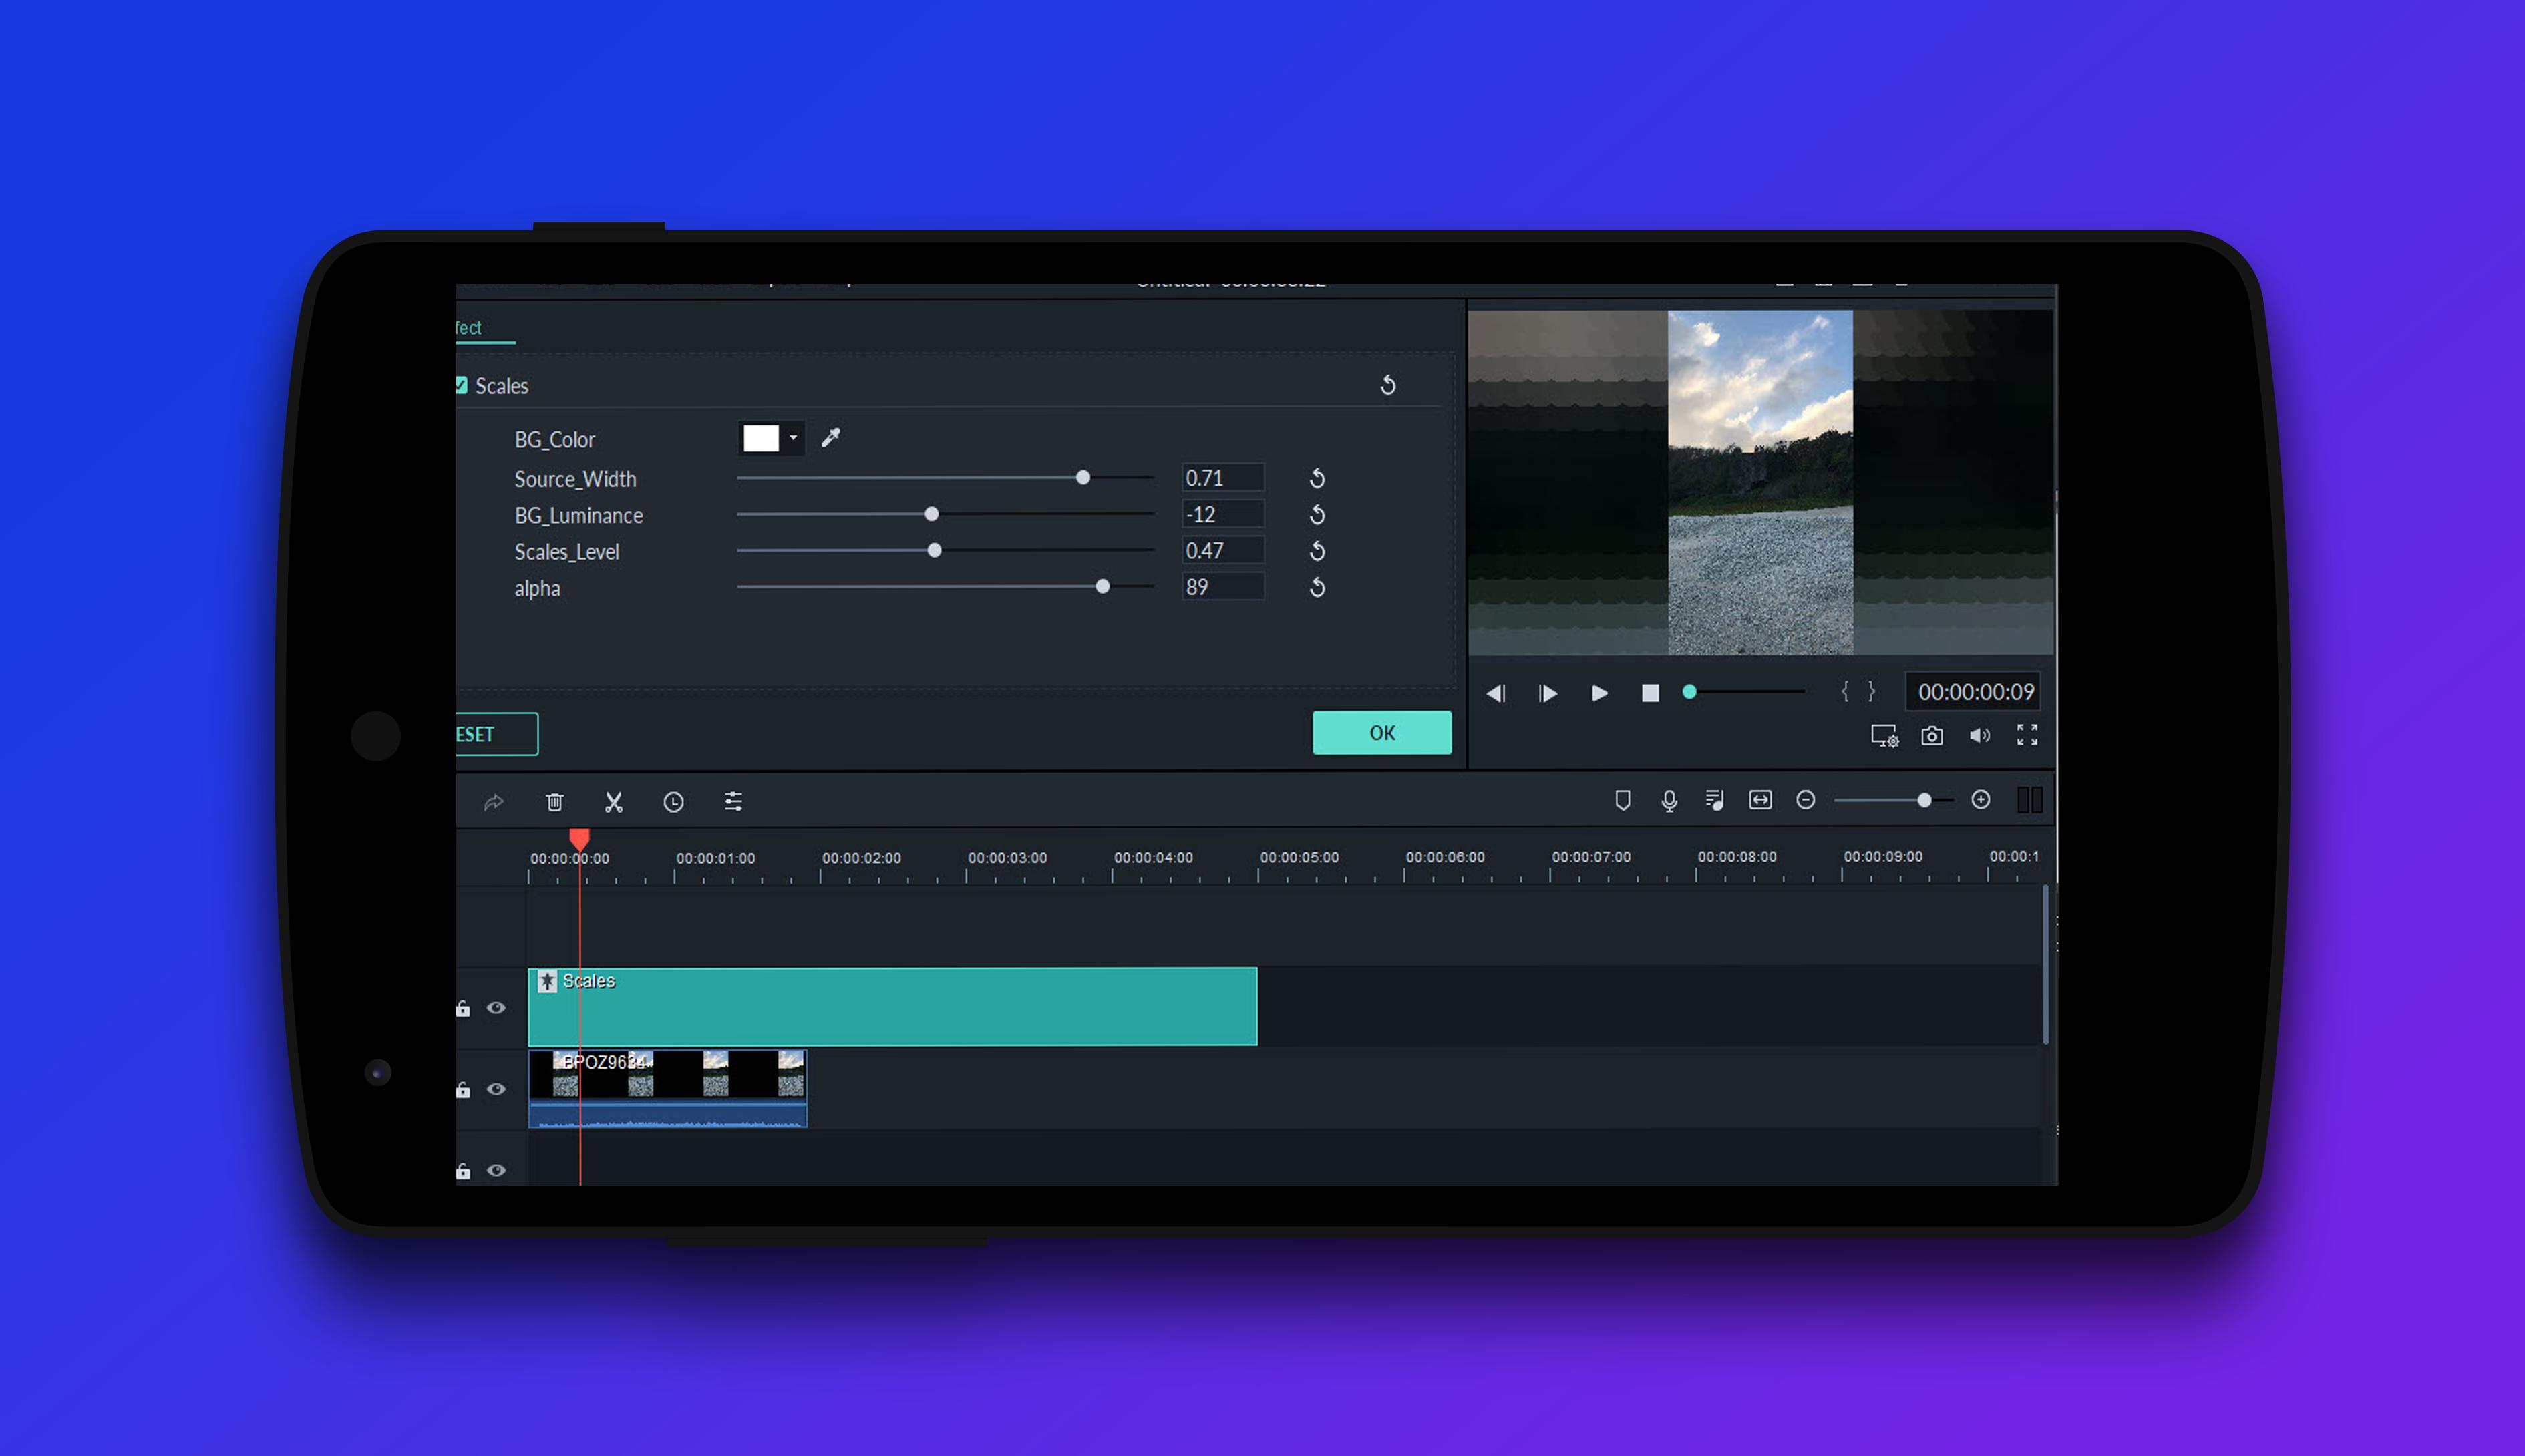2525x1456 pixels.
Task: Select the Scales effect clip on timeline
Action: coord(892,1006)
